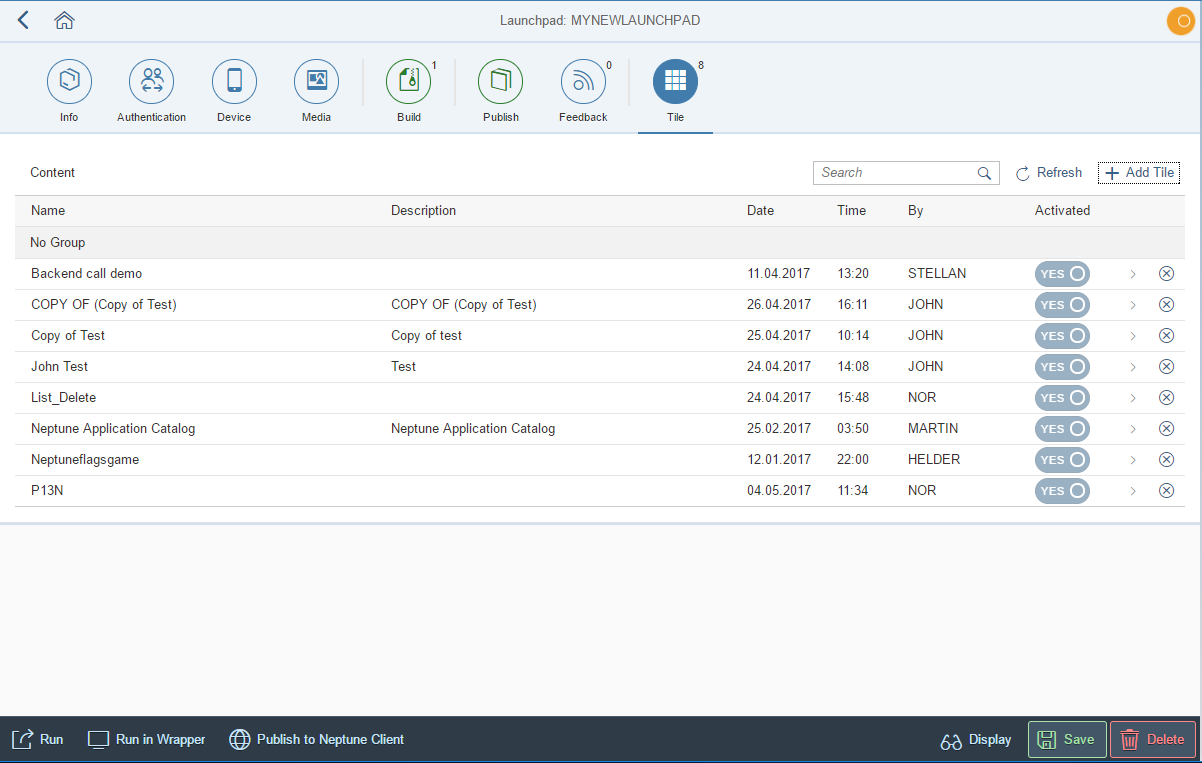Open details chevron for Neptuneflagsgame

click(x=1133, y=460)
